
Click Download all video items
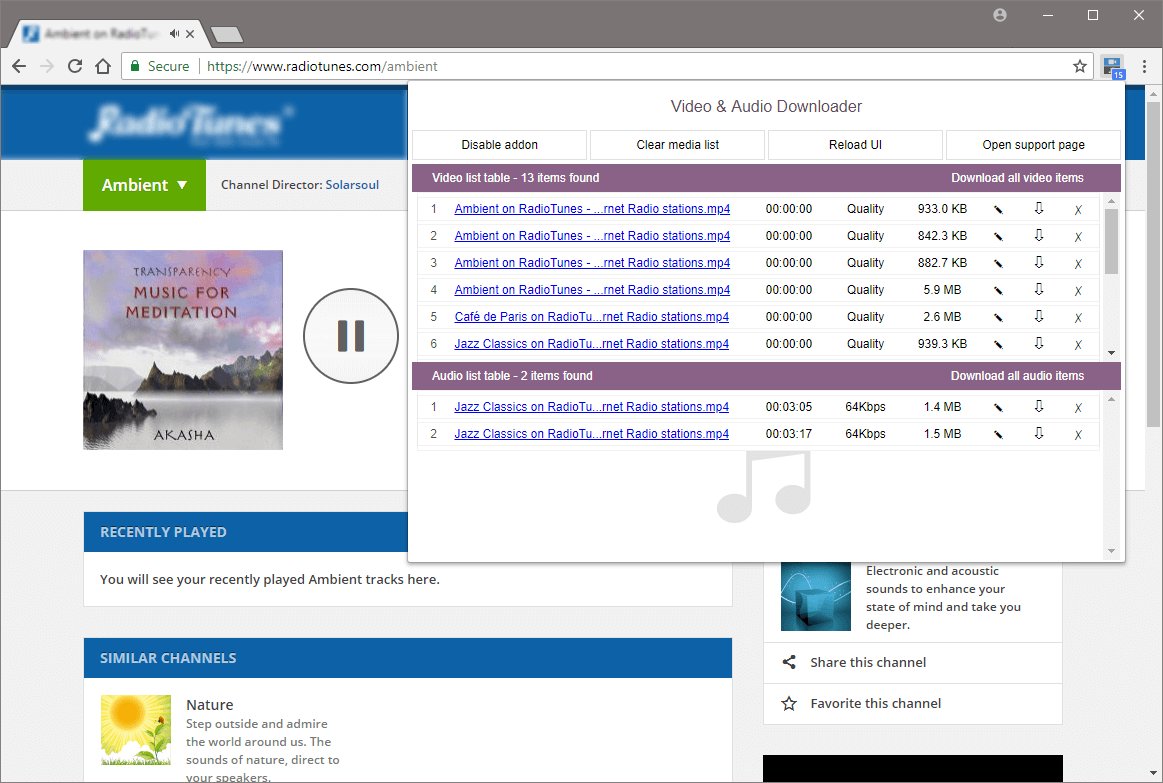(x=1017, y=178)
